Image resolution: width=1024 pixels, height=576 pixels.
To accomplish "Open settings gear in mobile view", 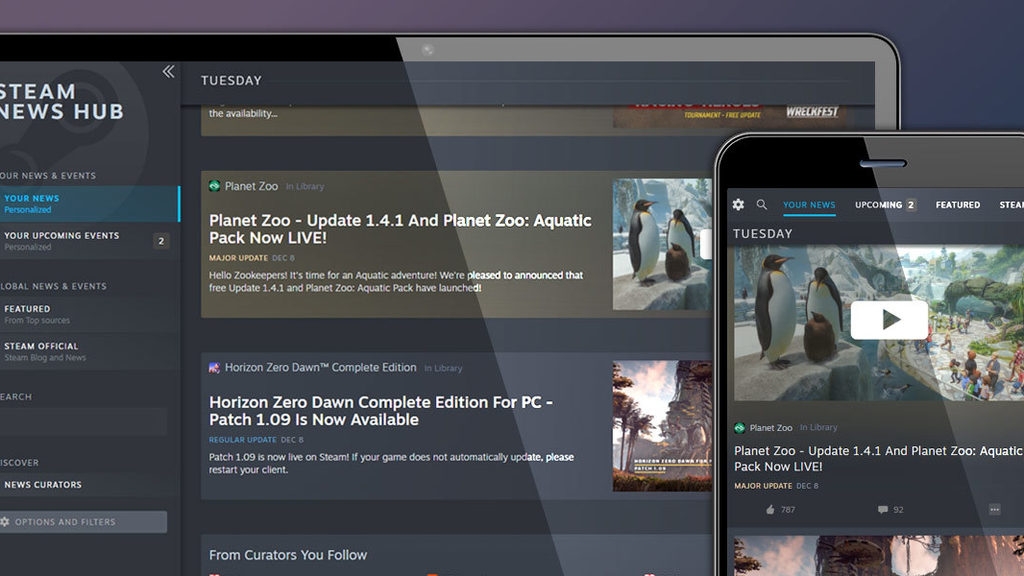I will (x=738, y=205).
